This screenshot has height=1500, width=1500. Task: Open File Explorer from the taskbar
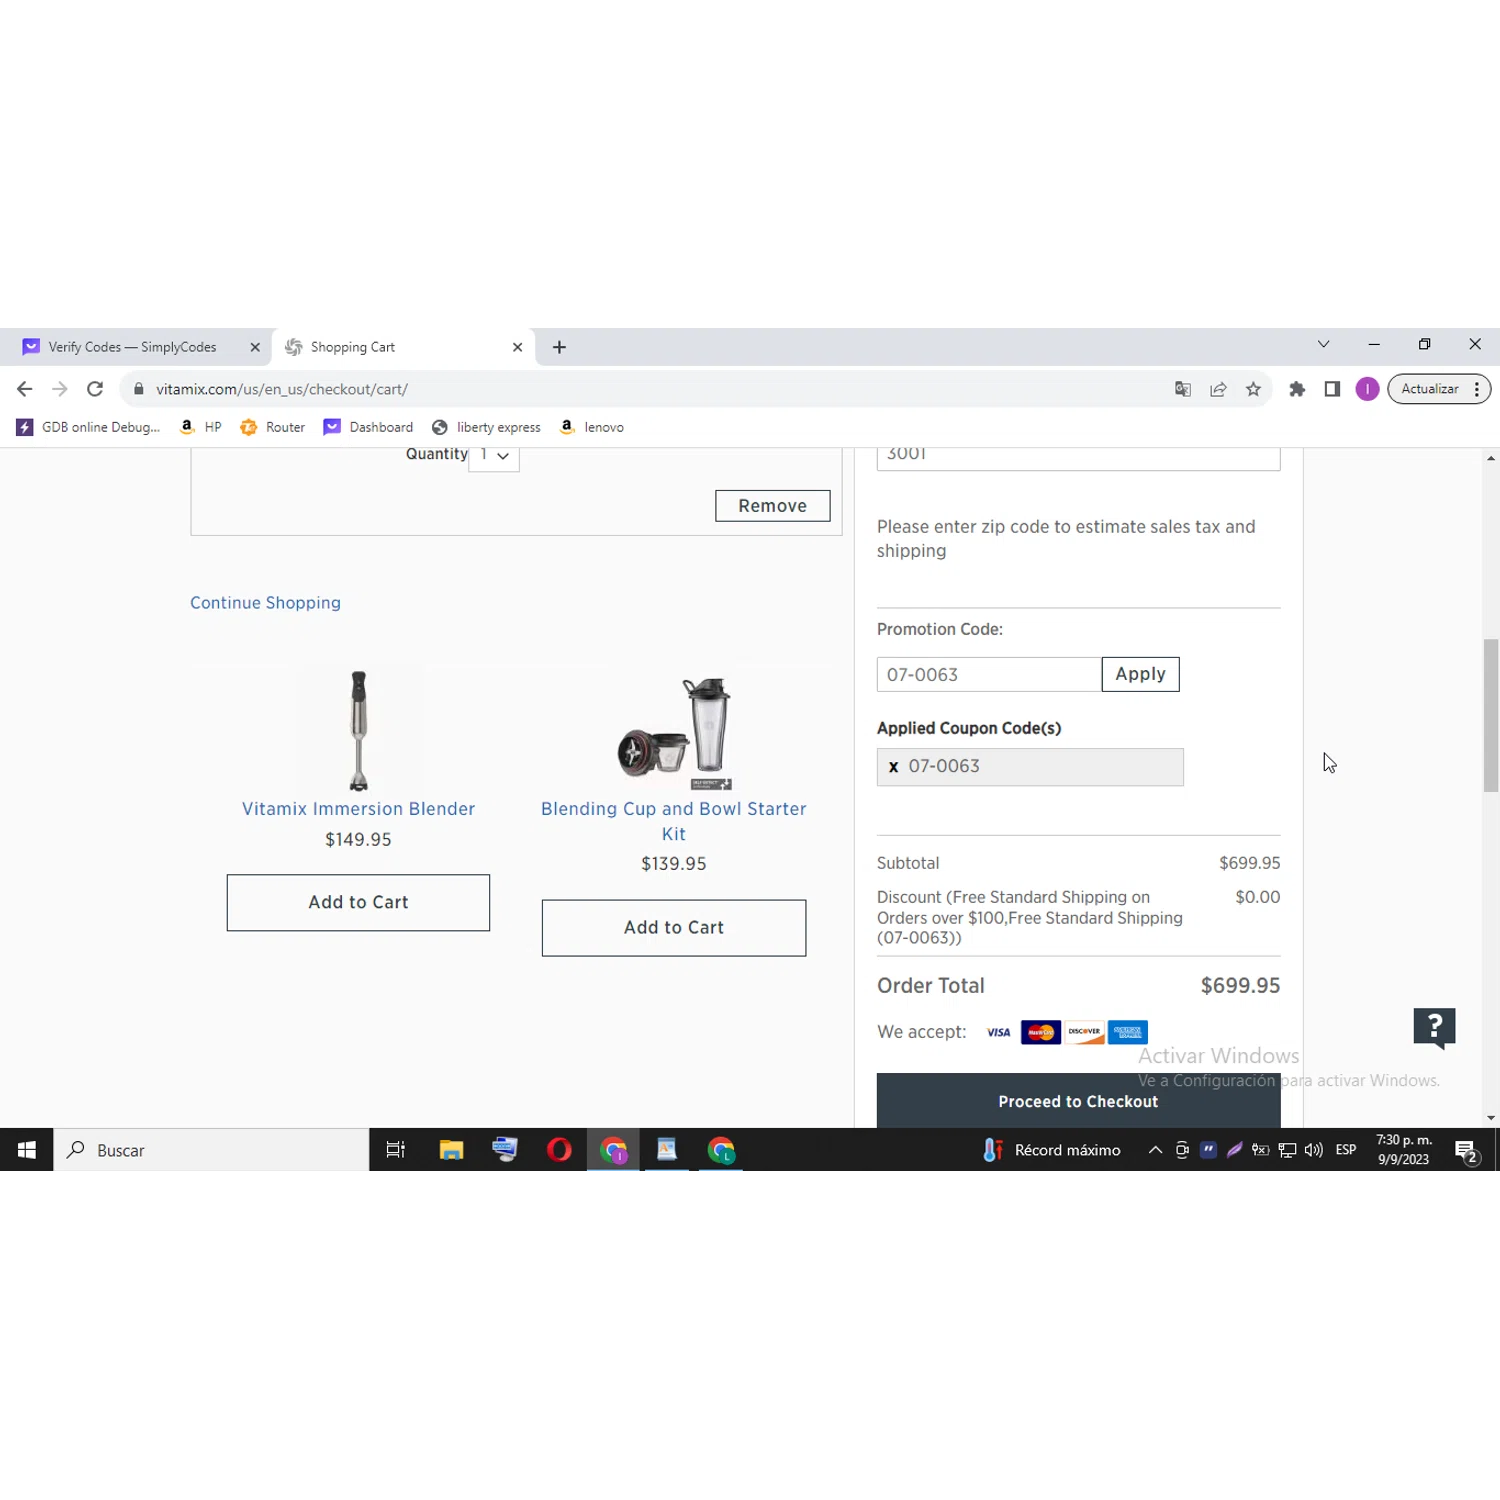pos(451,1150)
